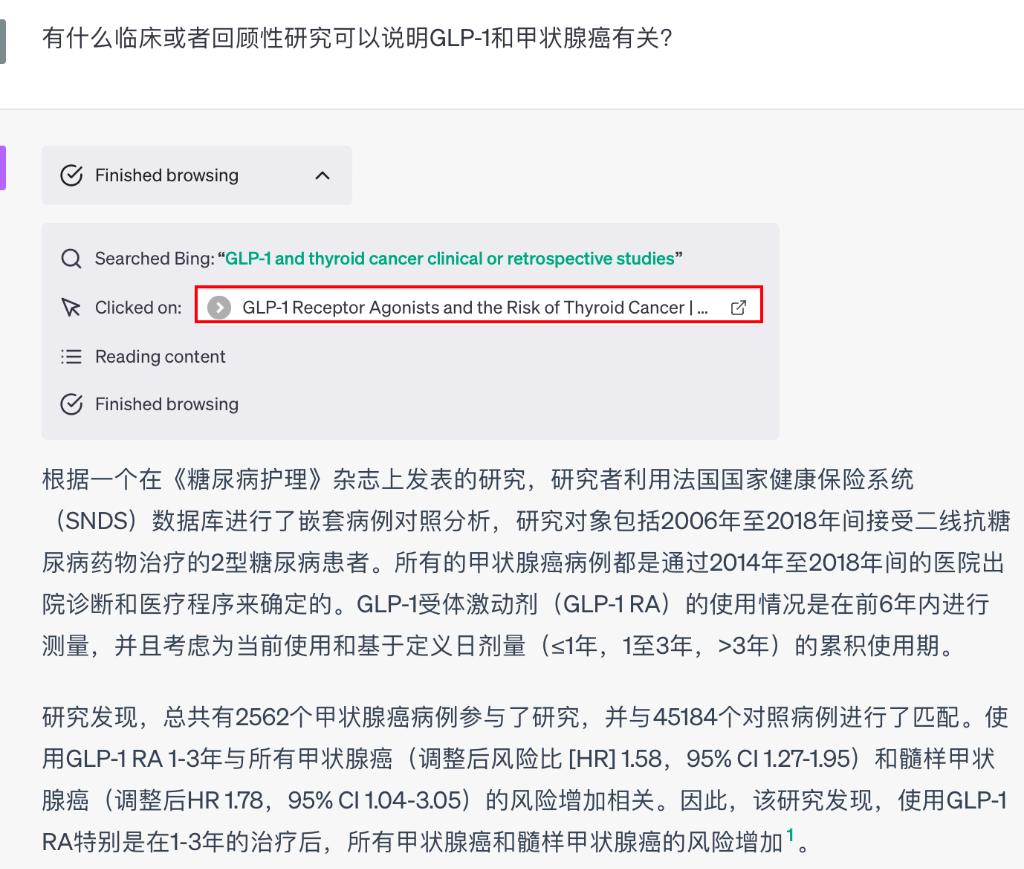Viewport: 1024px width, 869px height.
Task: Open the green Bing search query link
Action: (449, 259)
